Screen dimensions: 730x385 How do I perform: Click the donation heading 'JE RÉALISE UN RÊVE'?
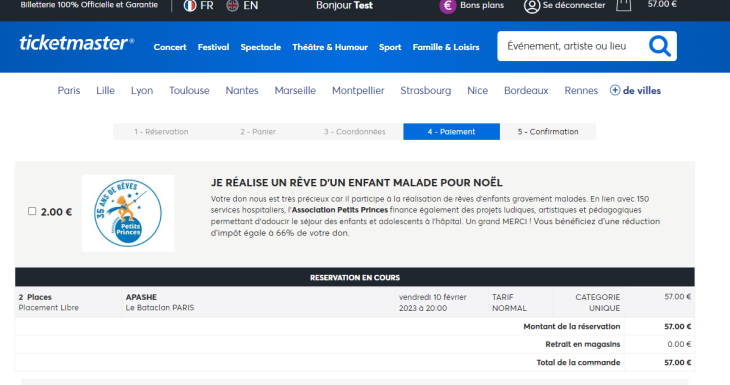pyautogui.click(x=357, y=182)
